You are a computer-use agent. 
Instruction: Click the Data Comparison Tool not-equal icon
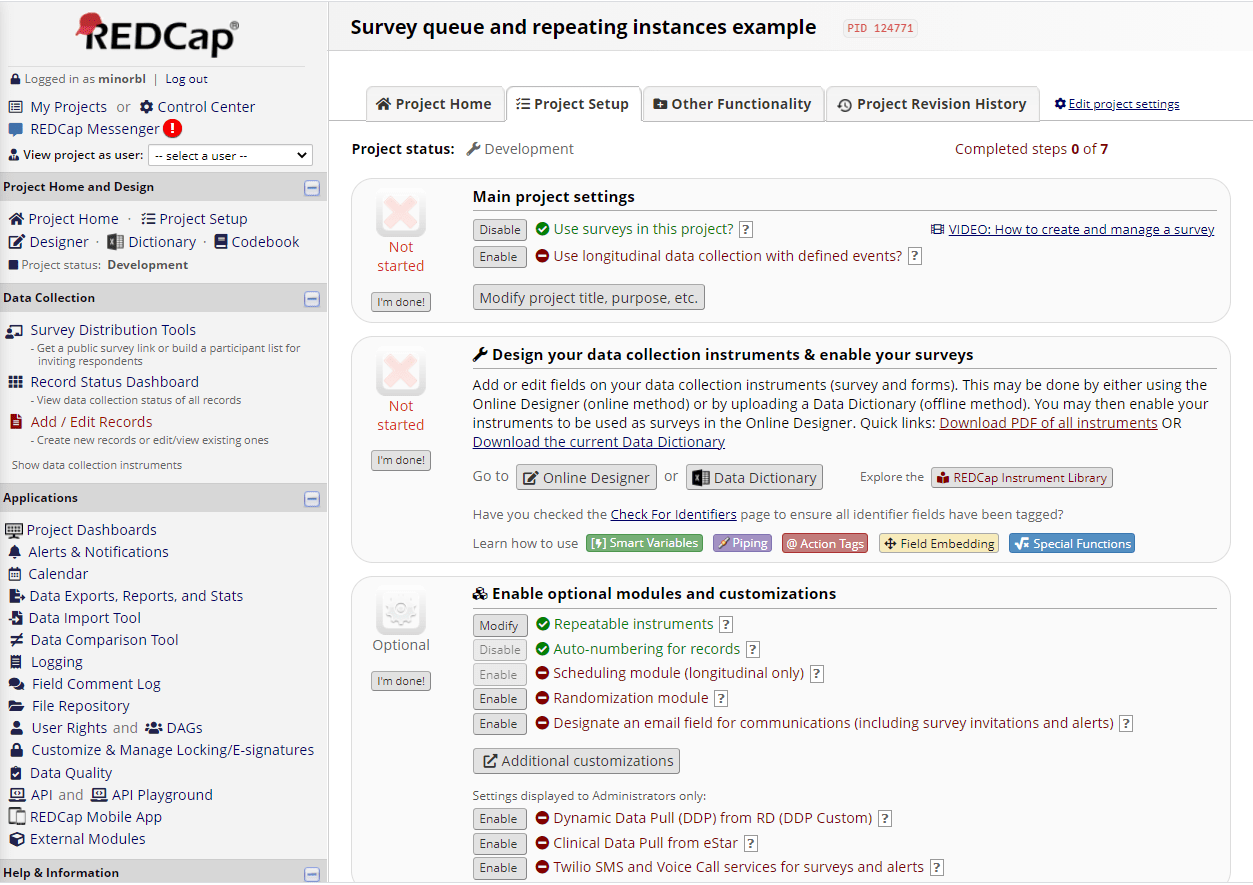click(16, 640)
